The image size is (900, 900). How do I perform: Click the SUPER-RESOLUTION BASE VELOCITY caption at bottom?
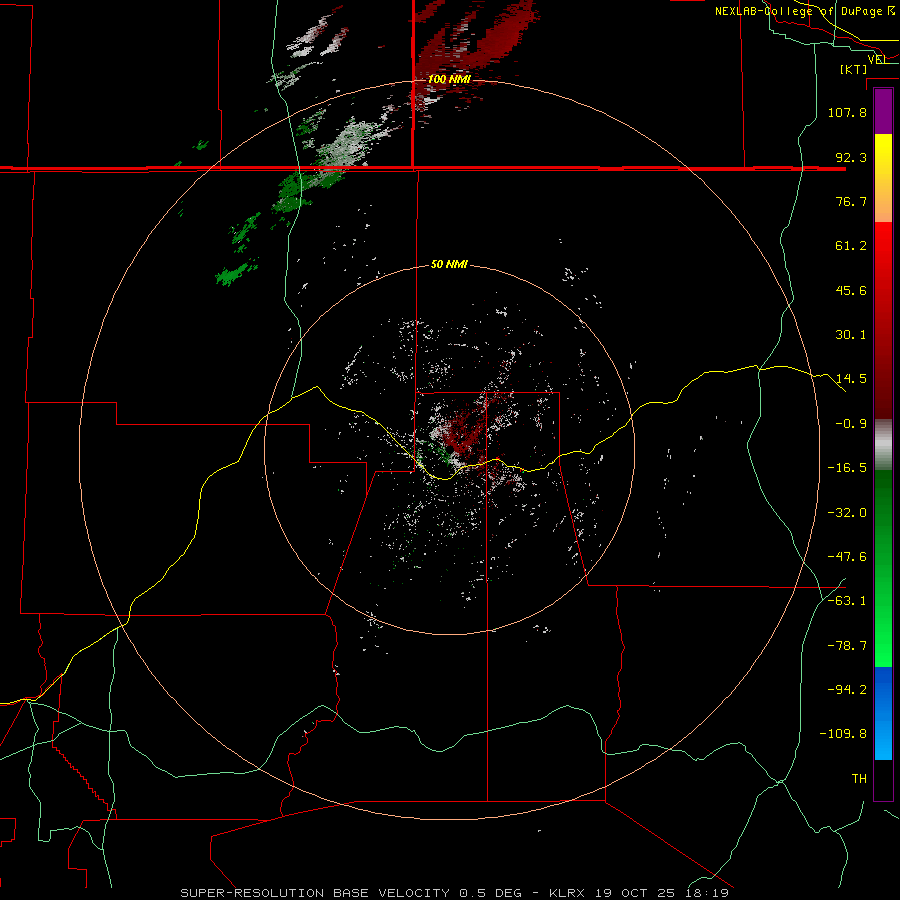315,893
